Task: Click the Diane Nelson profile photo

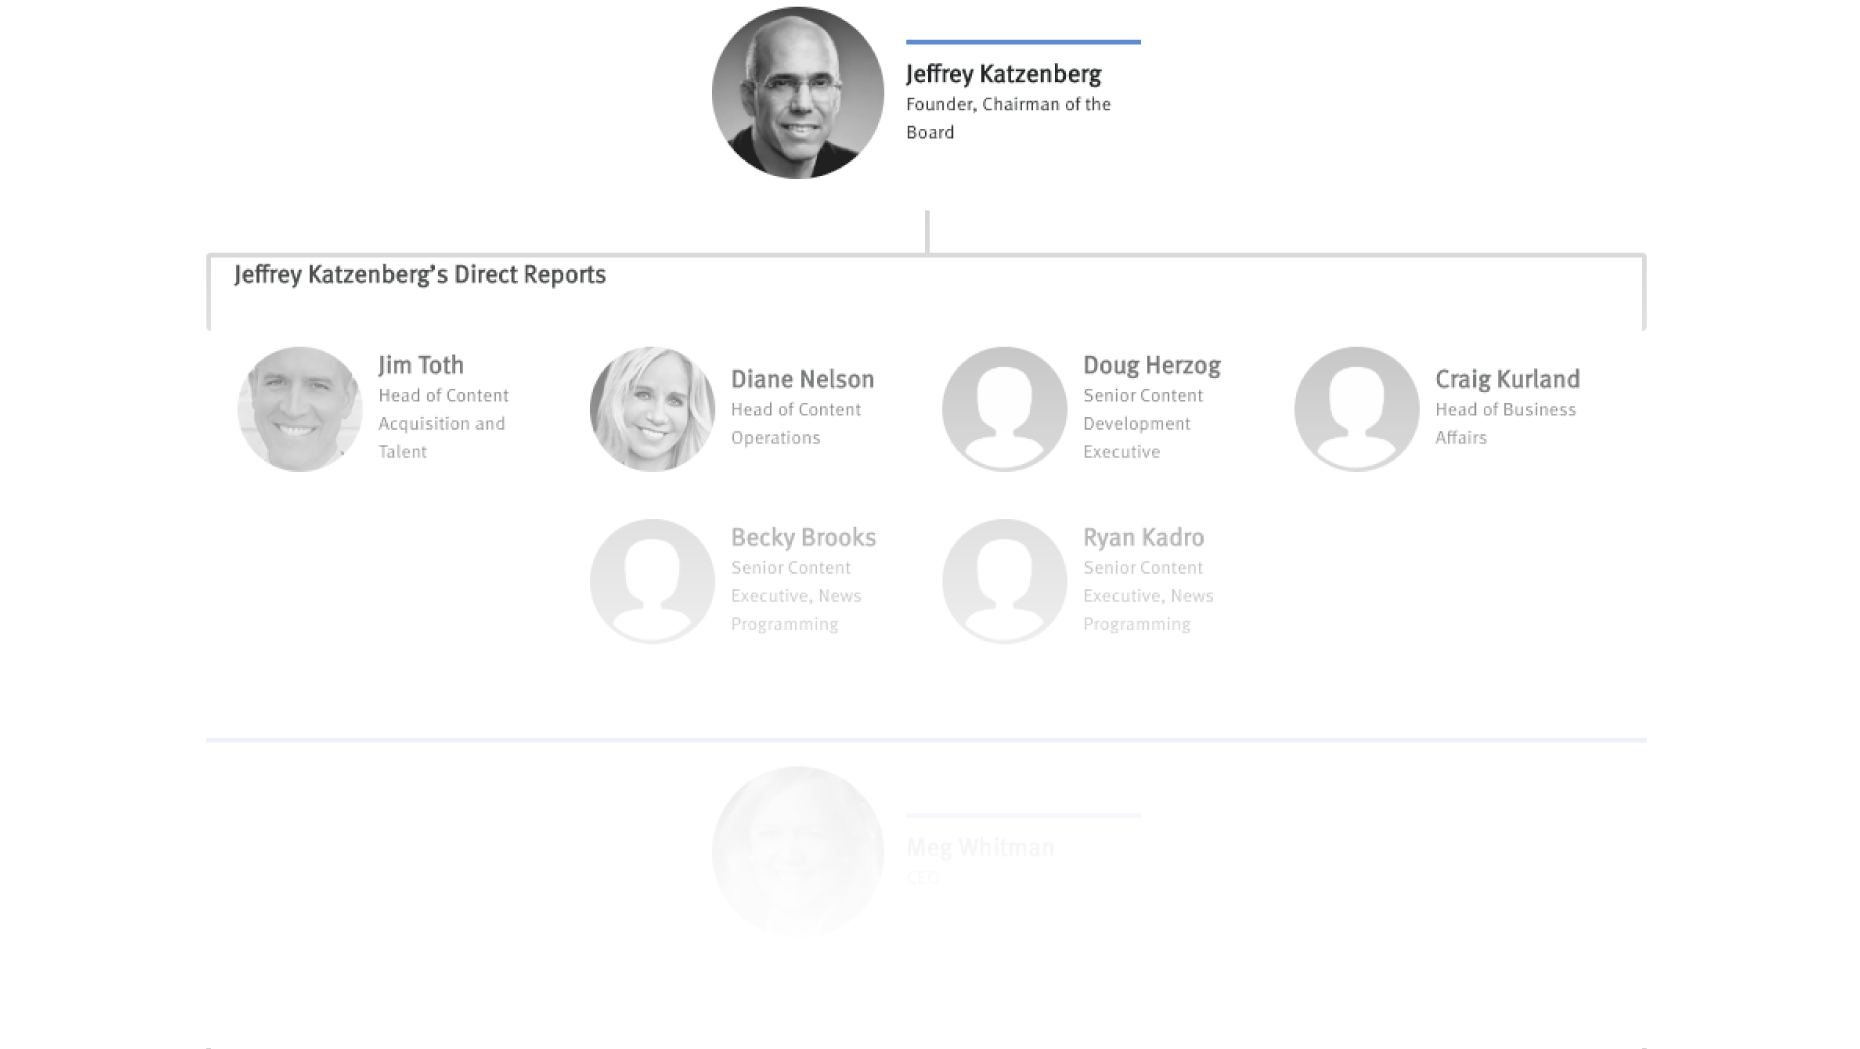Action: [652, 409]
